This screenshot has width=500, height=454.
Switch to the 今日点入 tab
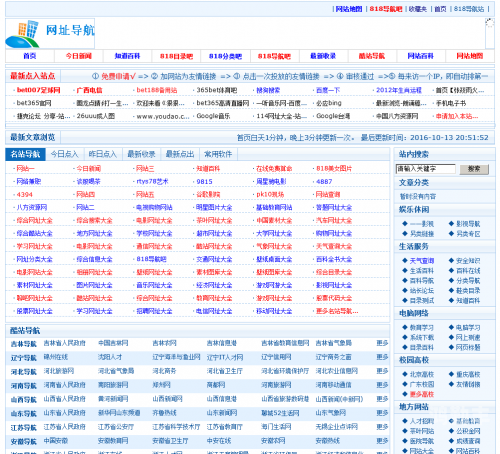pos(65,154)
